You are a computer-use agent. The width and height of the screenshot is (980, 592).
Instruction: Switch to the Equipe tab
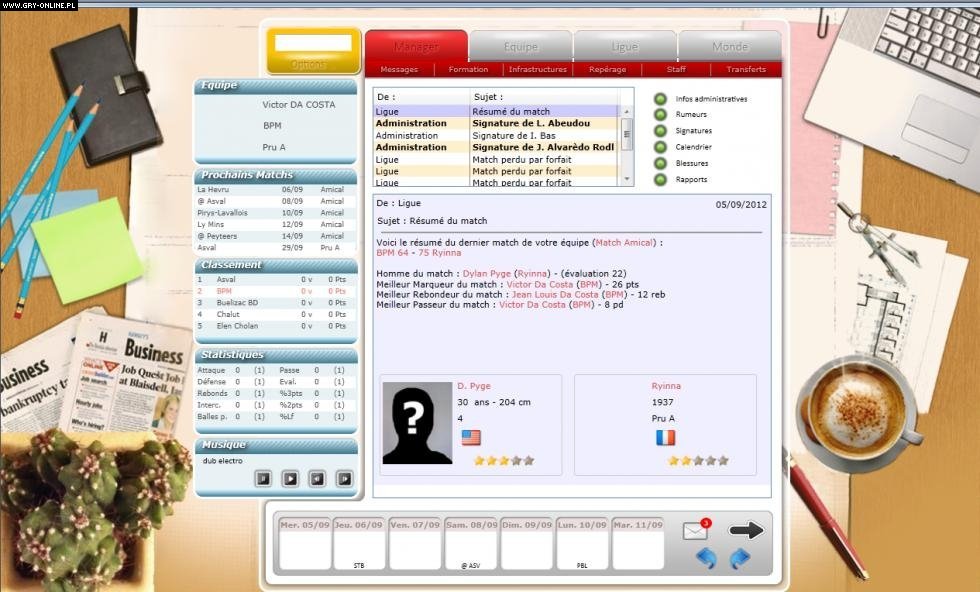[520, 46]
